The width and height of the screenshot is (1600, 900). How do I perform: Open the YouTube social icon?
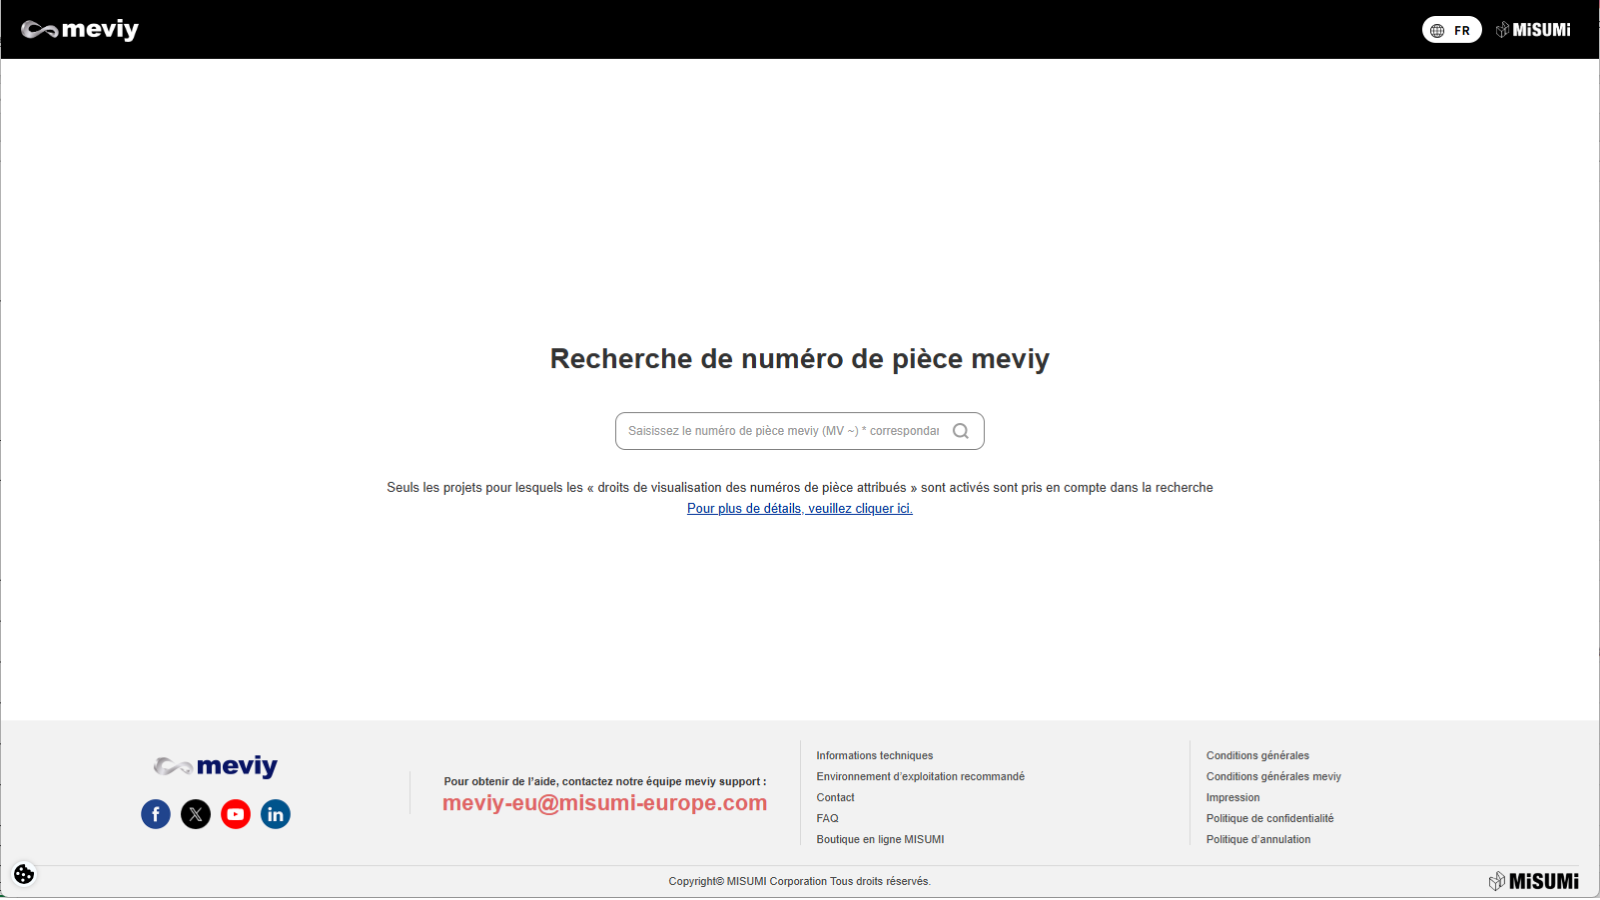coord(236,814)
